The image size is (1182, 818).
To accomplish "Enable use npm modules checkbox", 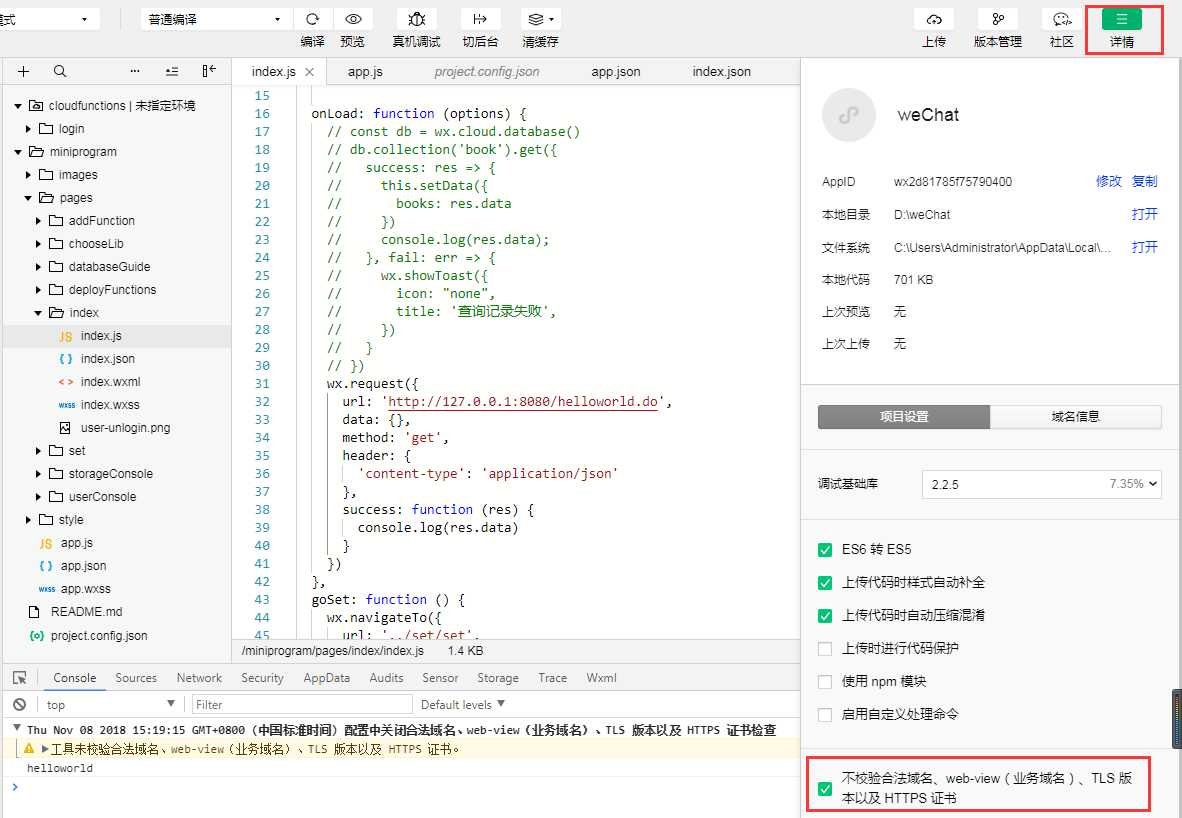I will 825,682.
